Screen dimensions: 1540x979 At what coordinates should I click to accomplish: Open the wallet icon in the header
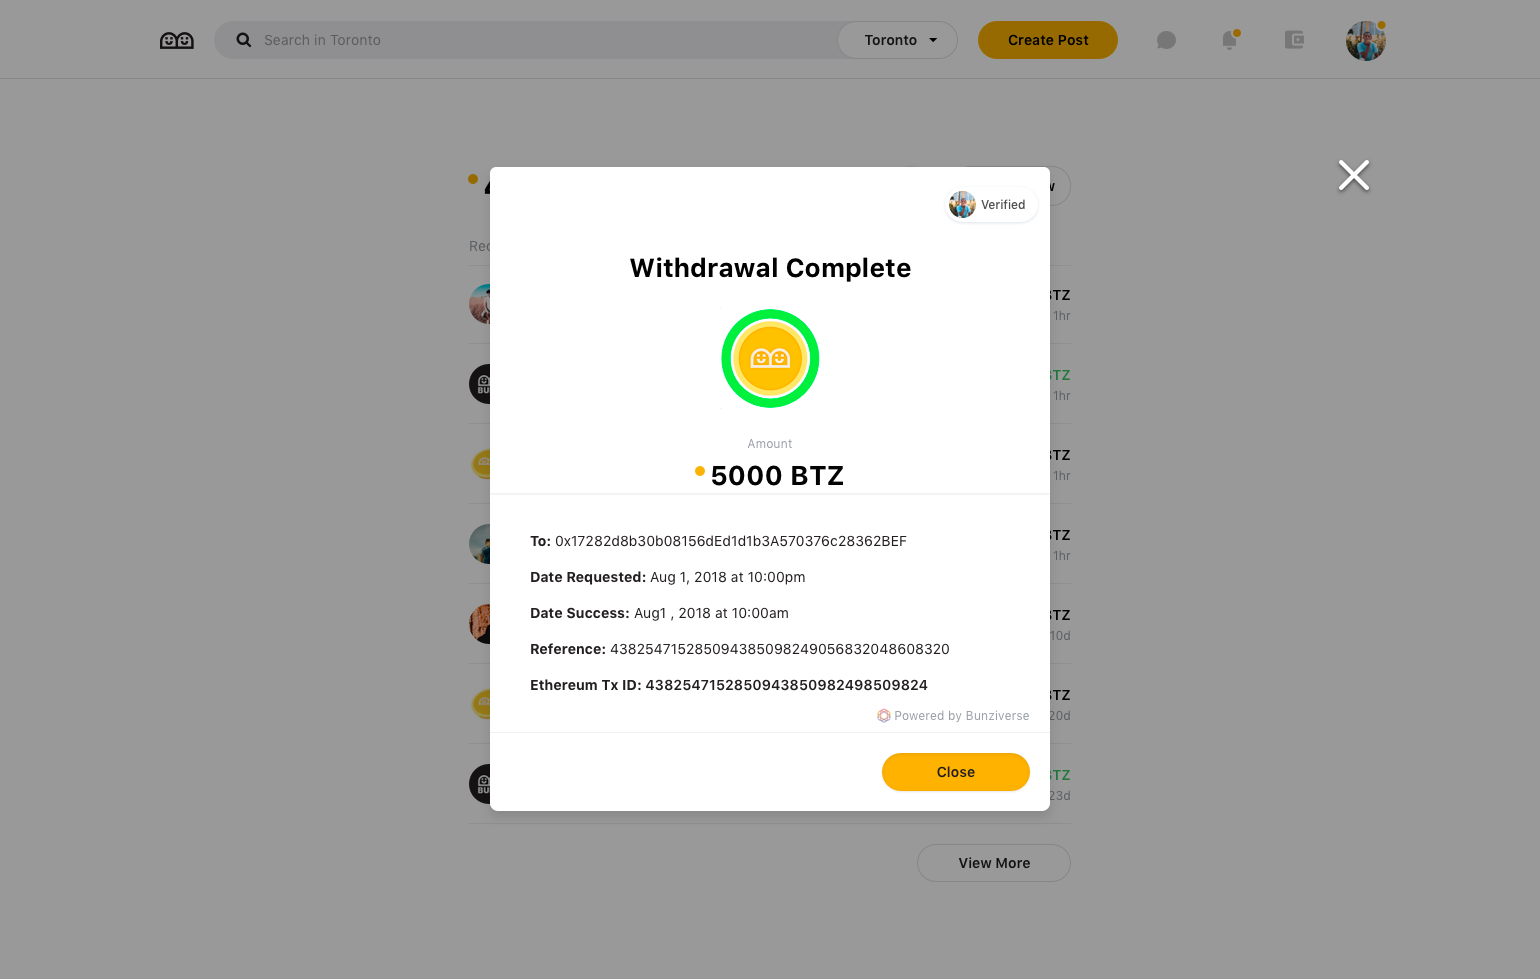pos(1294,40)
